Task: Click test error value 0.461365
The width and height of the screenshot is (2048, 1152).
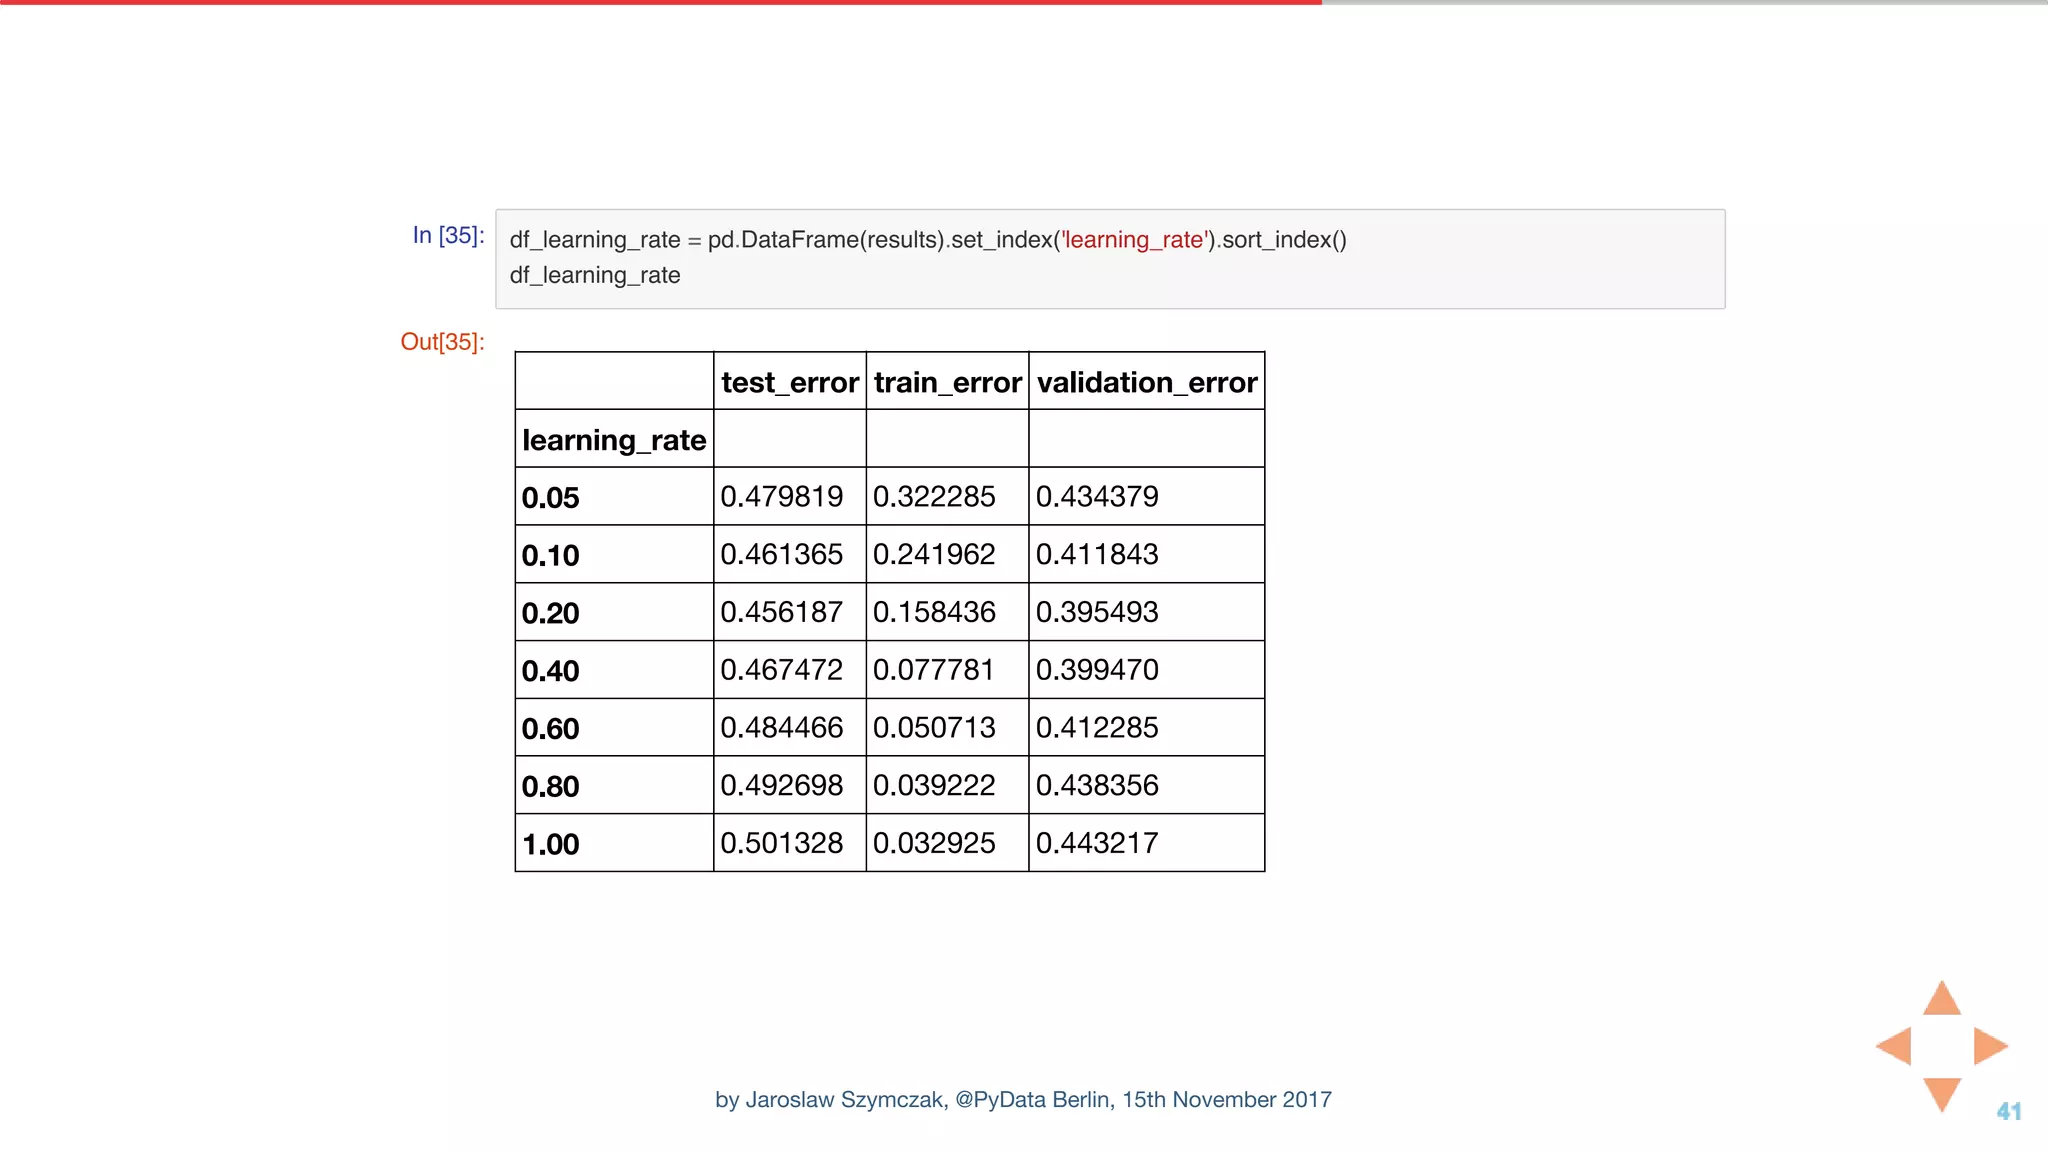Action: (x=782, y=554)
